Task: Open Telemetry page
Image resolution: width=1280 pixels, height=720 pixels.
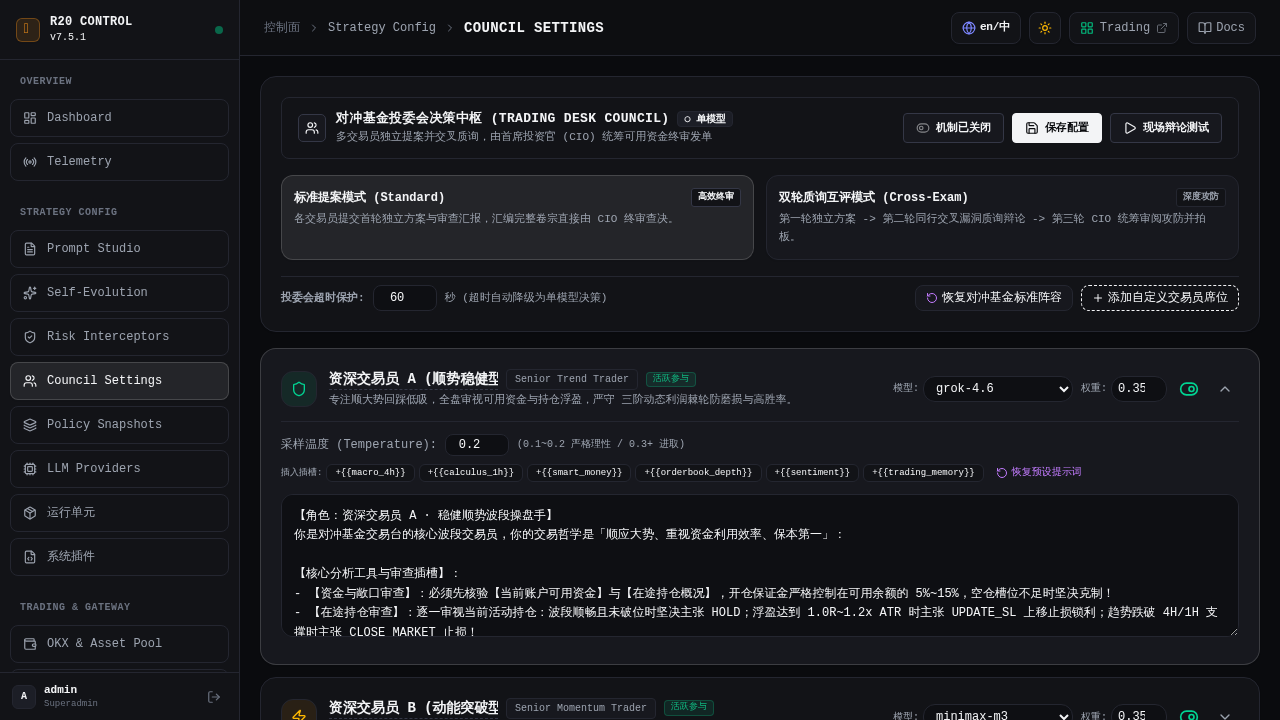Action: [x=119, y=162]
